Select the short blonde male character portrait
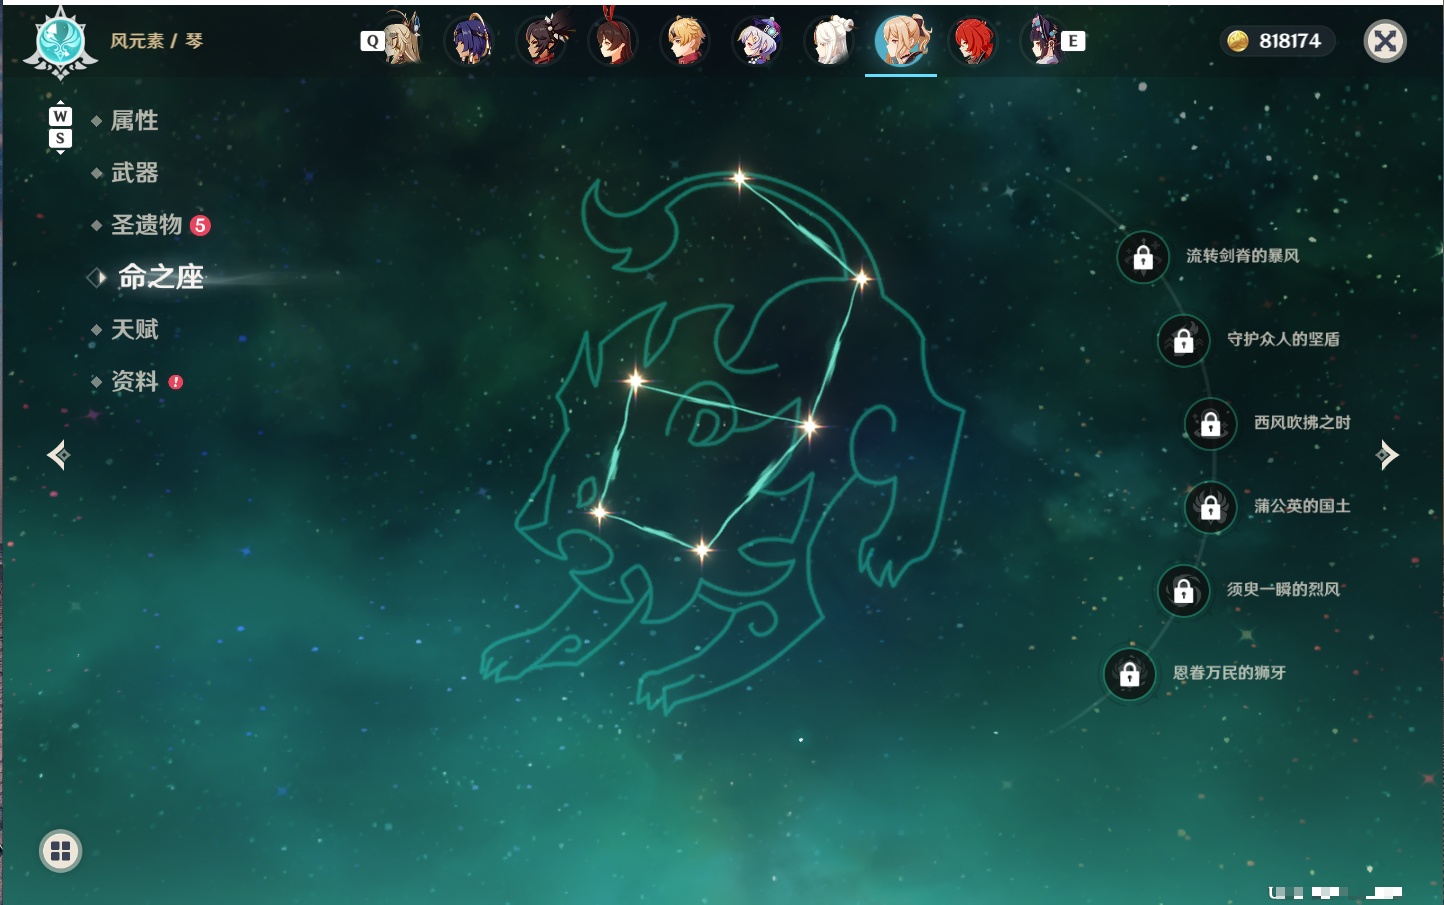This screenshot has height=905, width=1444. (685, 40)
